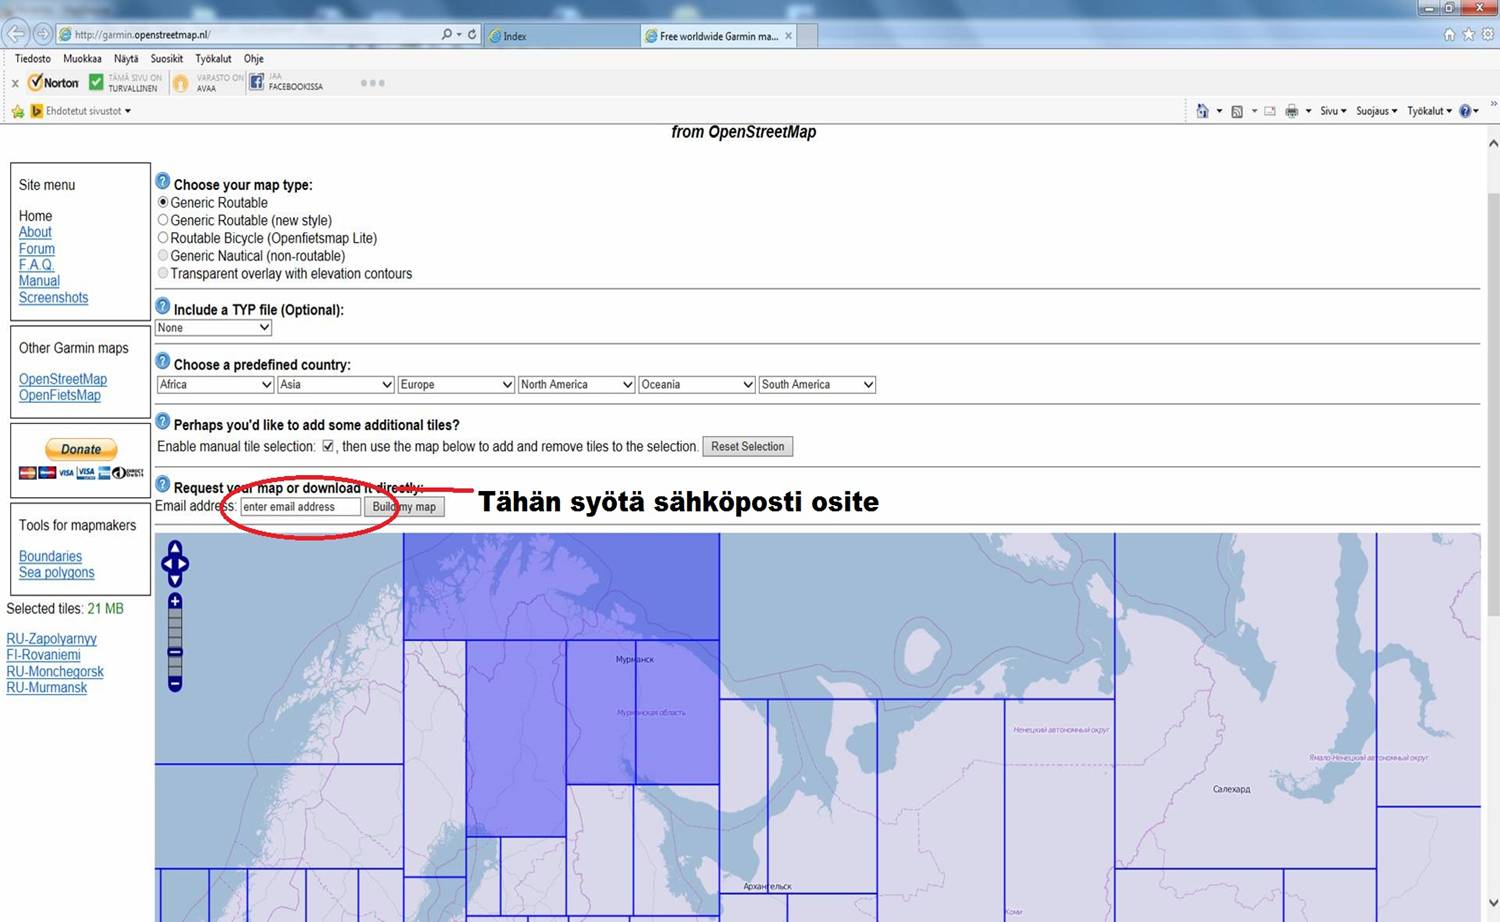Go forward with the browser Forward arrow

[42, 34]
